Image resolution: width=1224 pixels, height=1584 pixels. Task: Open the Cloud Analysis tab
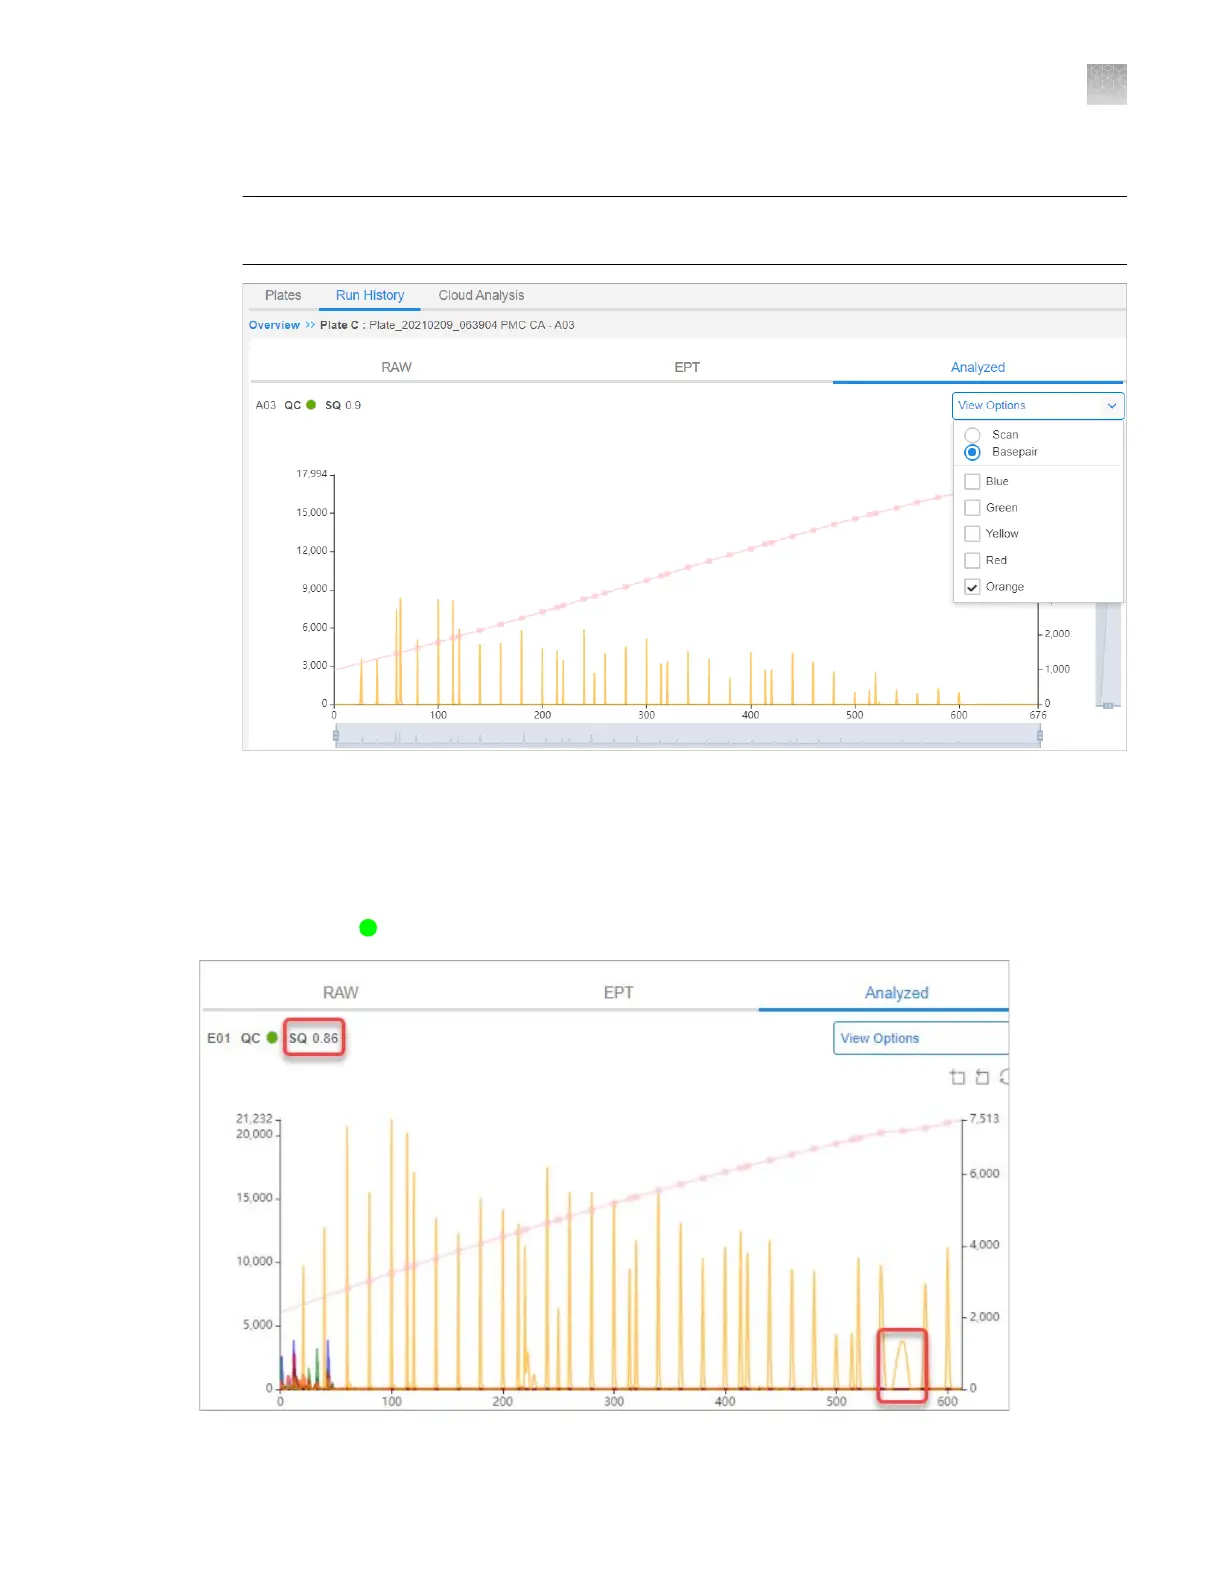coord(481,295)
